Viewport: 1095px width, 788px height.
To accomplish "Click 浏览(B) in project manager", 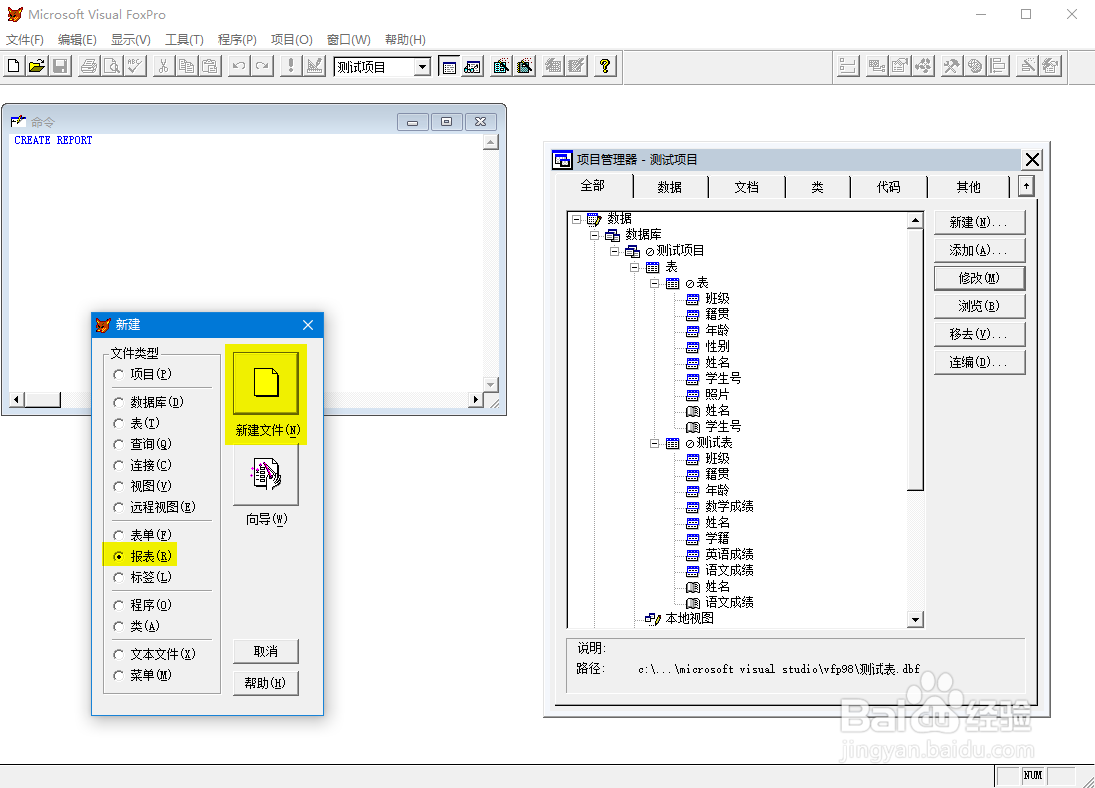I will point(979,306).
